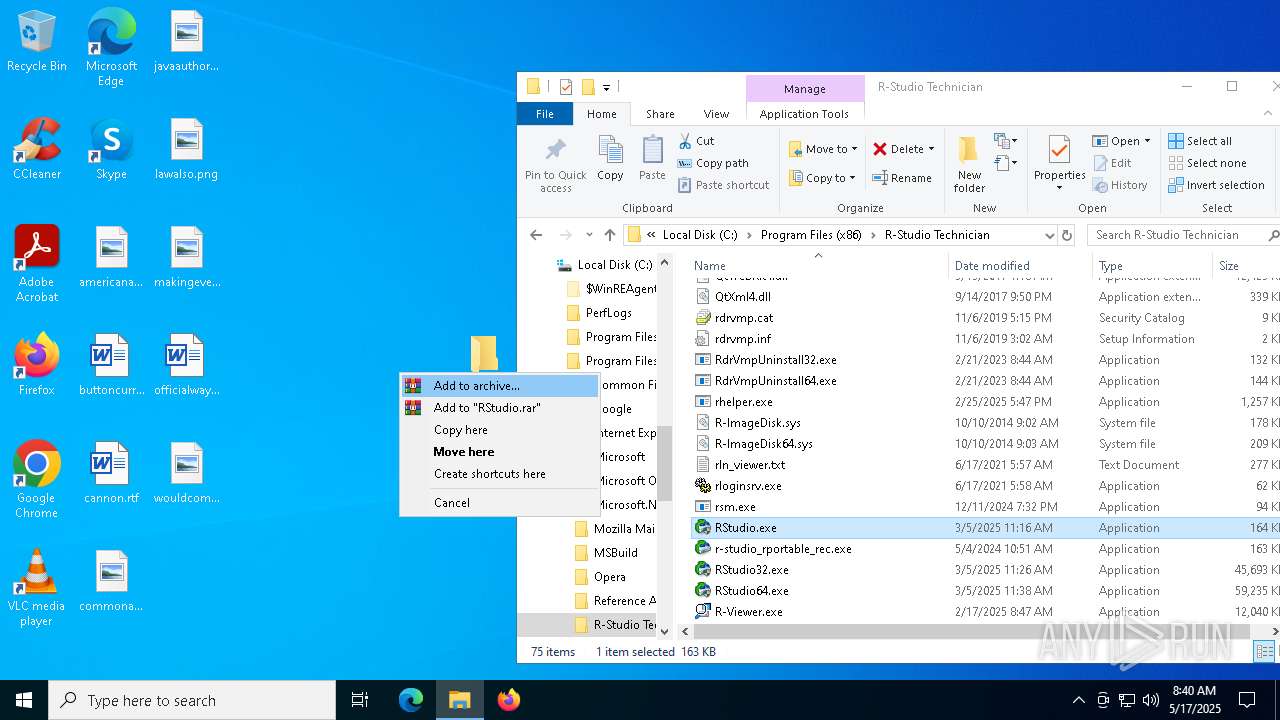Select Opera folder in navigation tree
The image size is (1280, 720).
610,577
